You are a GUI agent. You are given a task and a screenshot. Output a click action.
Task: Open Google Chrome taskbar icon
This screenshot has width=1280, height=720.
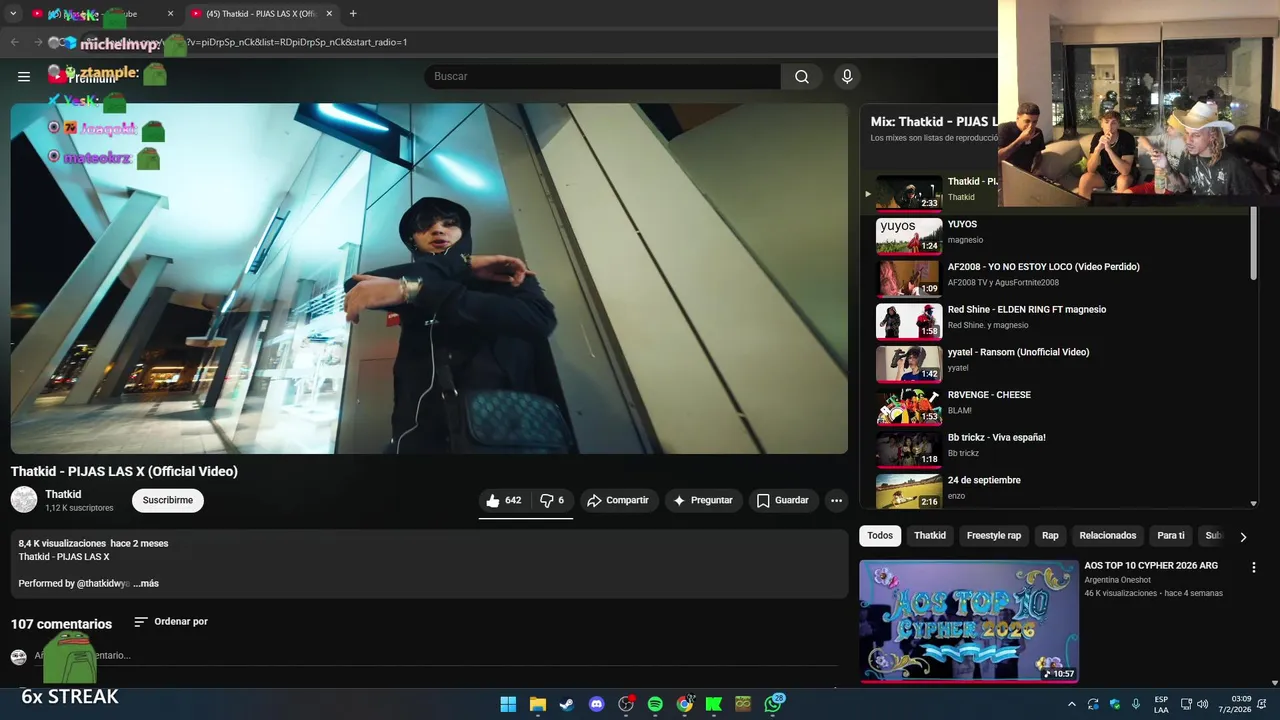click(685, 704)
